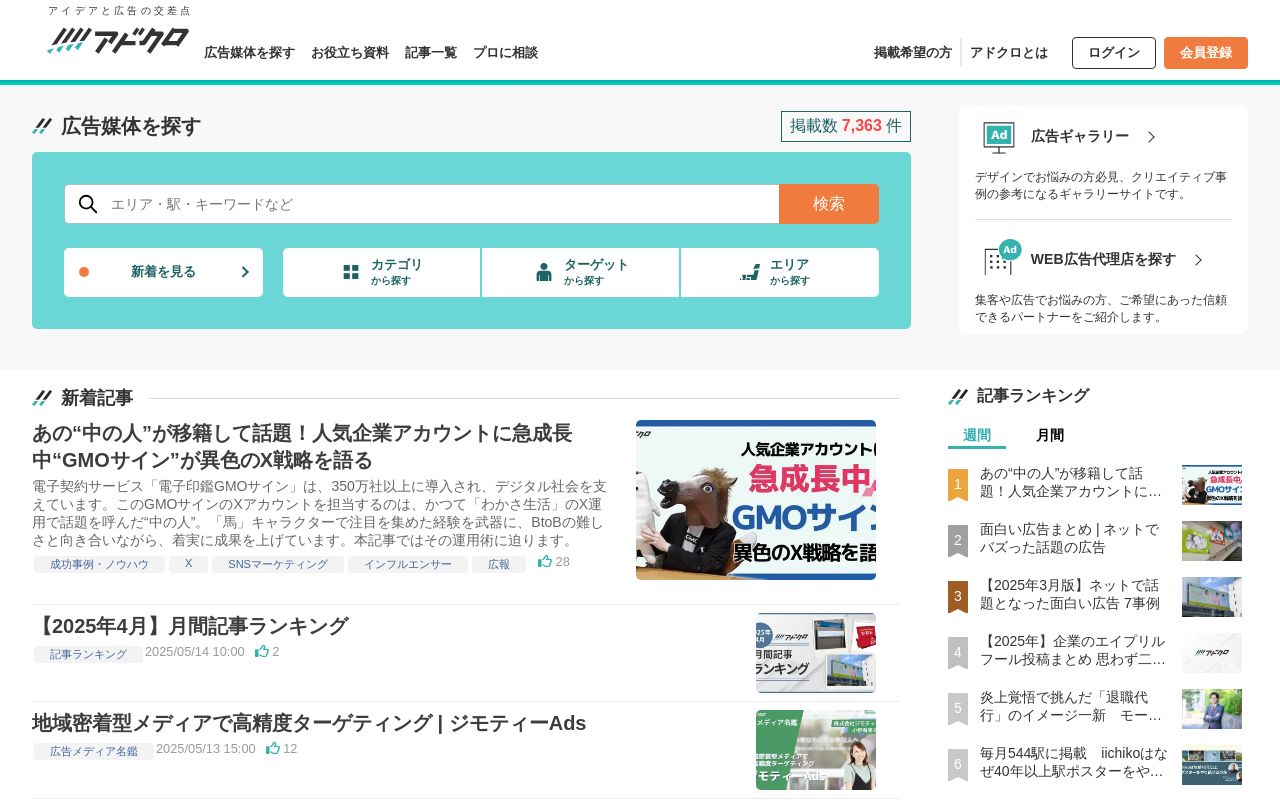
Task: Click the keyword search input field
Action: [x=440, y=204]
